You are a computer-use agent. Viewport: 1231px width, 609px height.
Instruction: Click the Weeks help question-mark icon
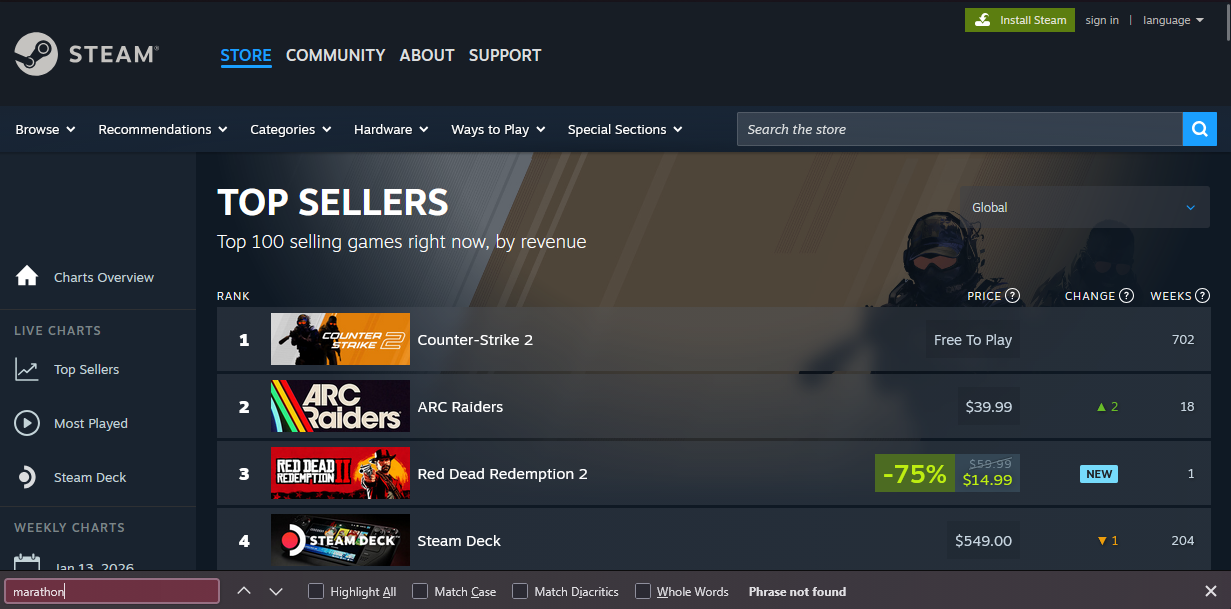[x=1203, y=295]
